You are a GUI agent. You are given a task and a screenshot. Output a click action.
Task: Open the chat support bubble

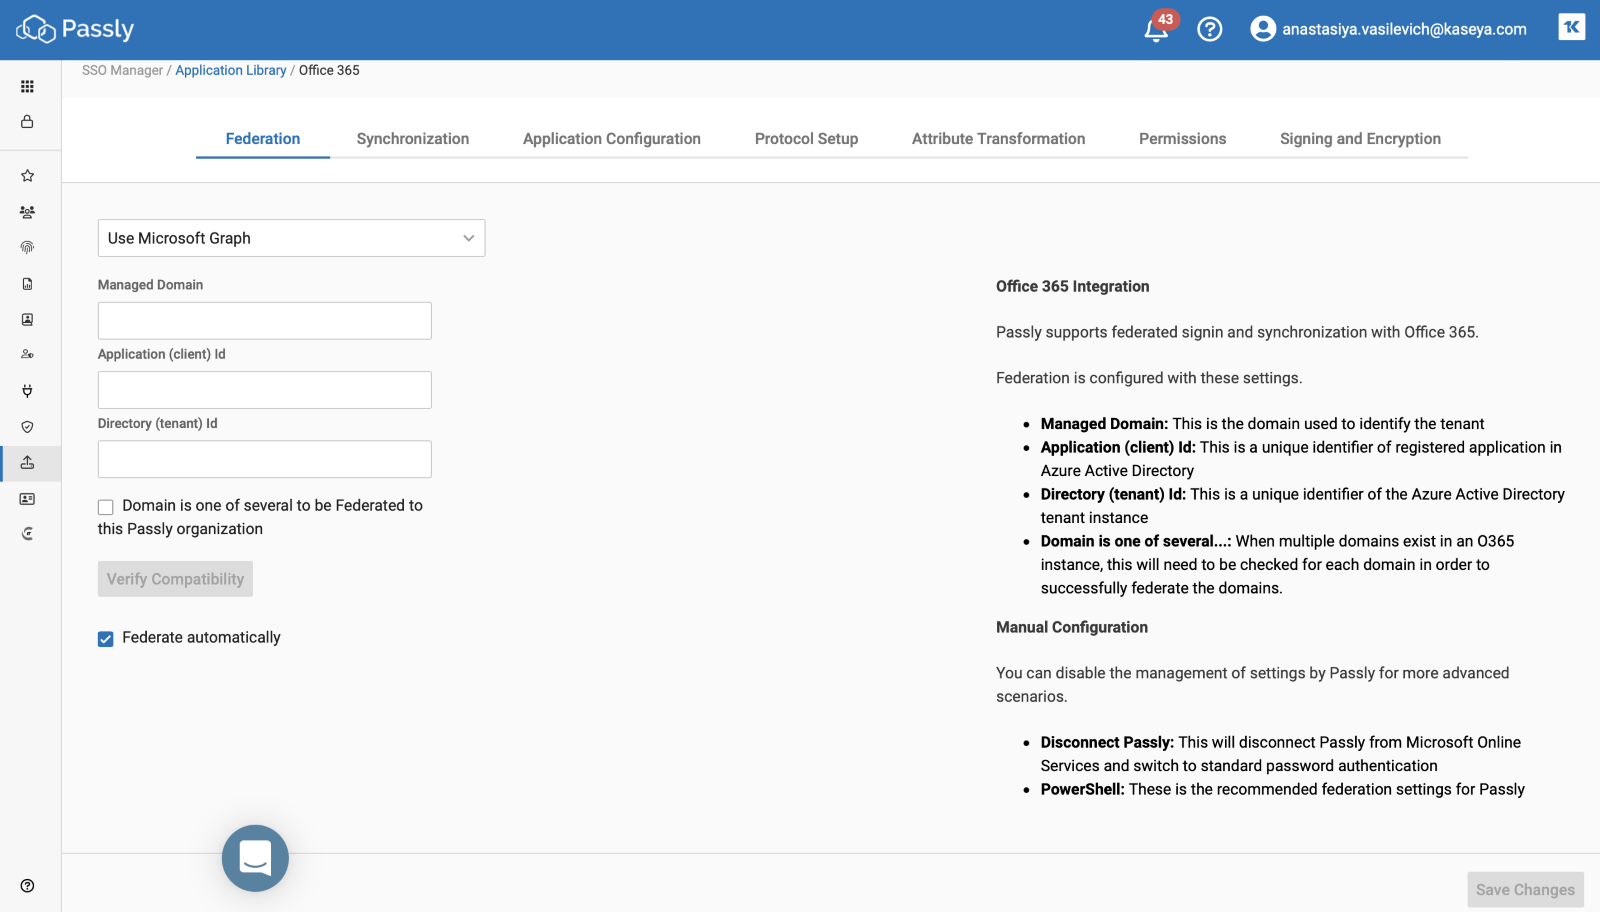[255, 858]
